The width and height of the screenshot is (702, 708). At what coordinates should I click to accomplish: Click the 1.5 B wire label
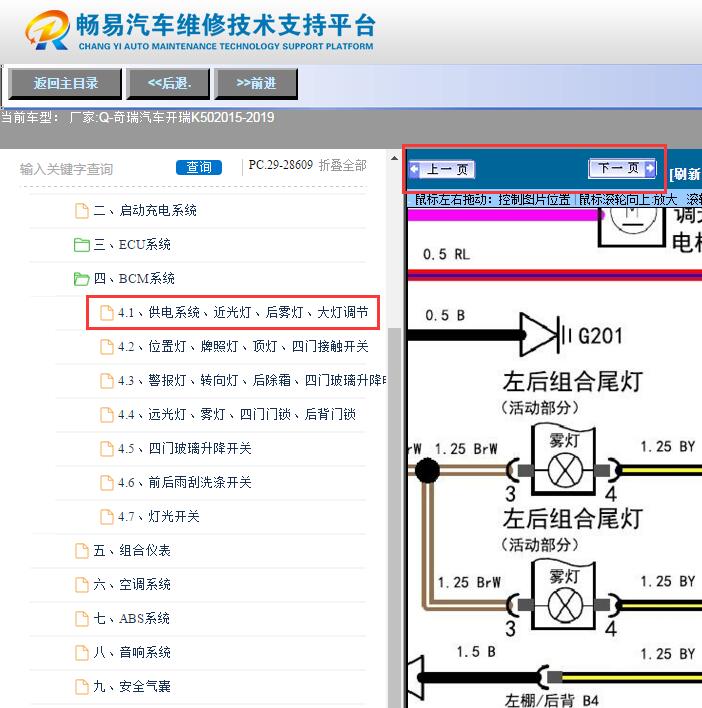[476, 652]
